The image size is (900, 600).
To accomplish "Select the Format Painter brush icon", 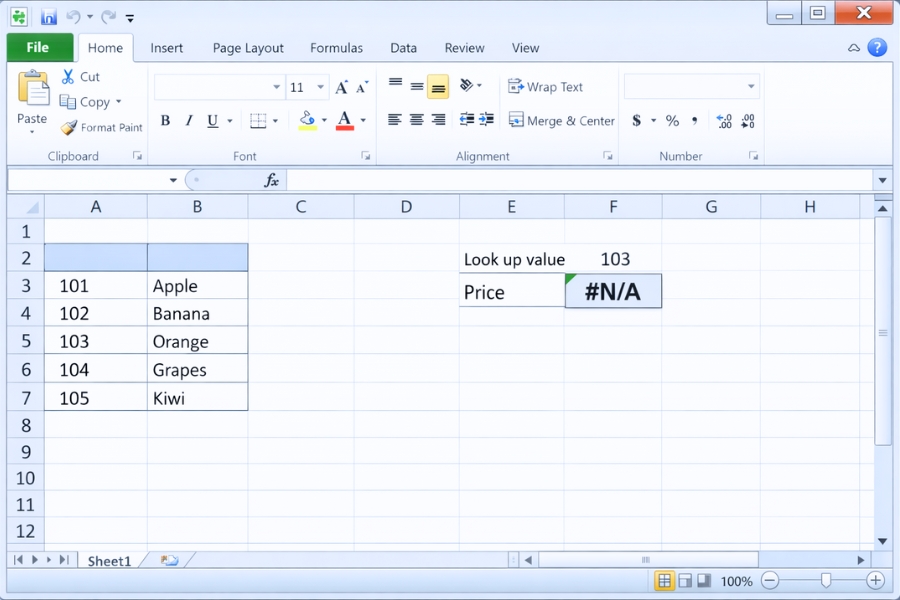I will coord(69,128).
